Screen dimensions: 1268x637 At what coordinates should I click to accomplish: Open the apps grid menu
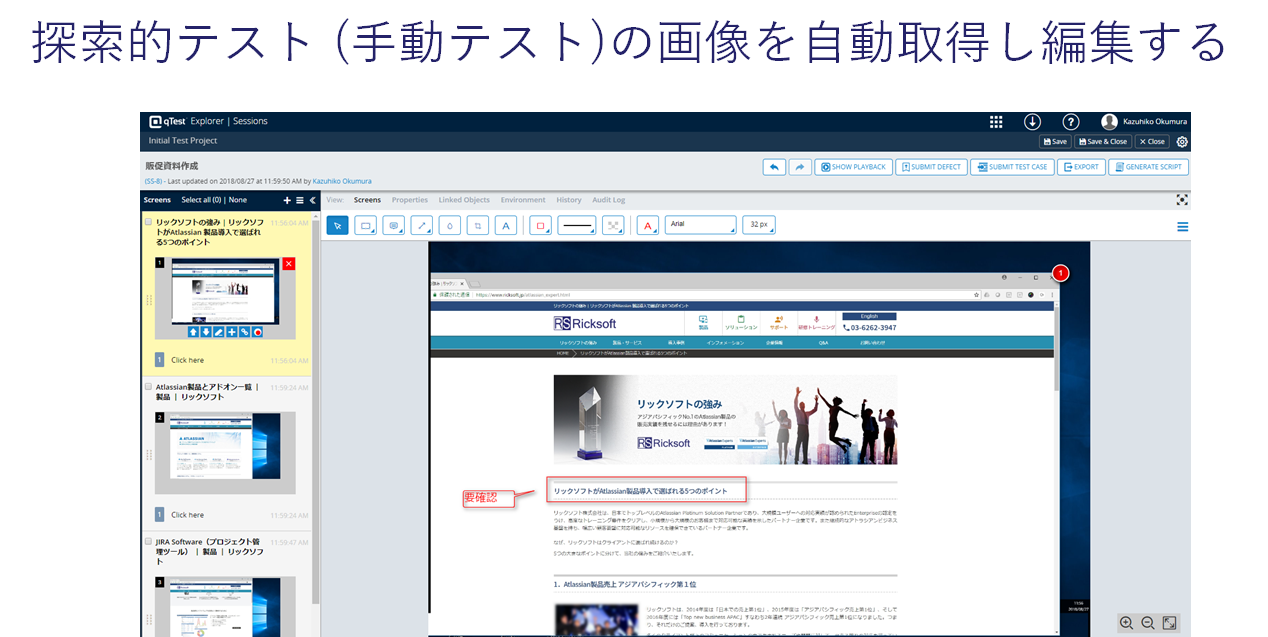(996, 121)
